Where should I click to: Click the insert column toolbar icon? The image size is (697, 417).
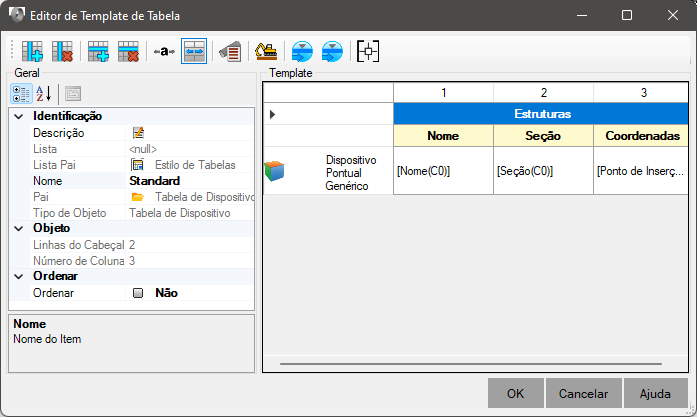32,52
